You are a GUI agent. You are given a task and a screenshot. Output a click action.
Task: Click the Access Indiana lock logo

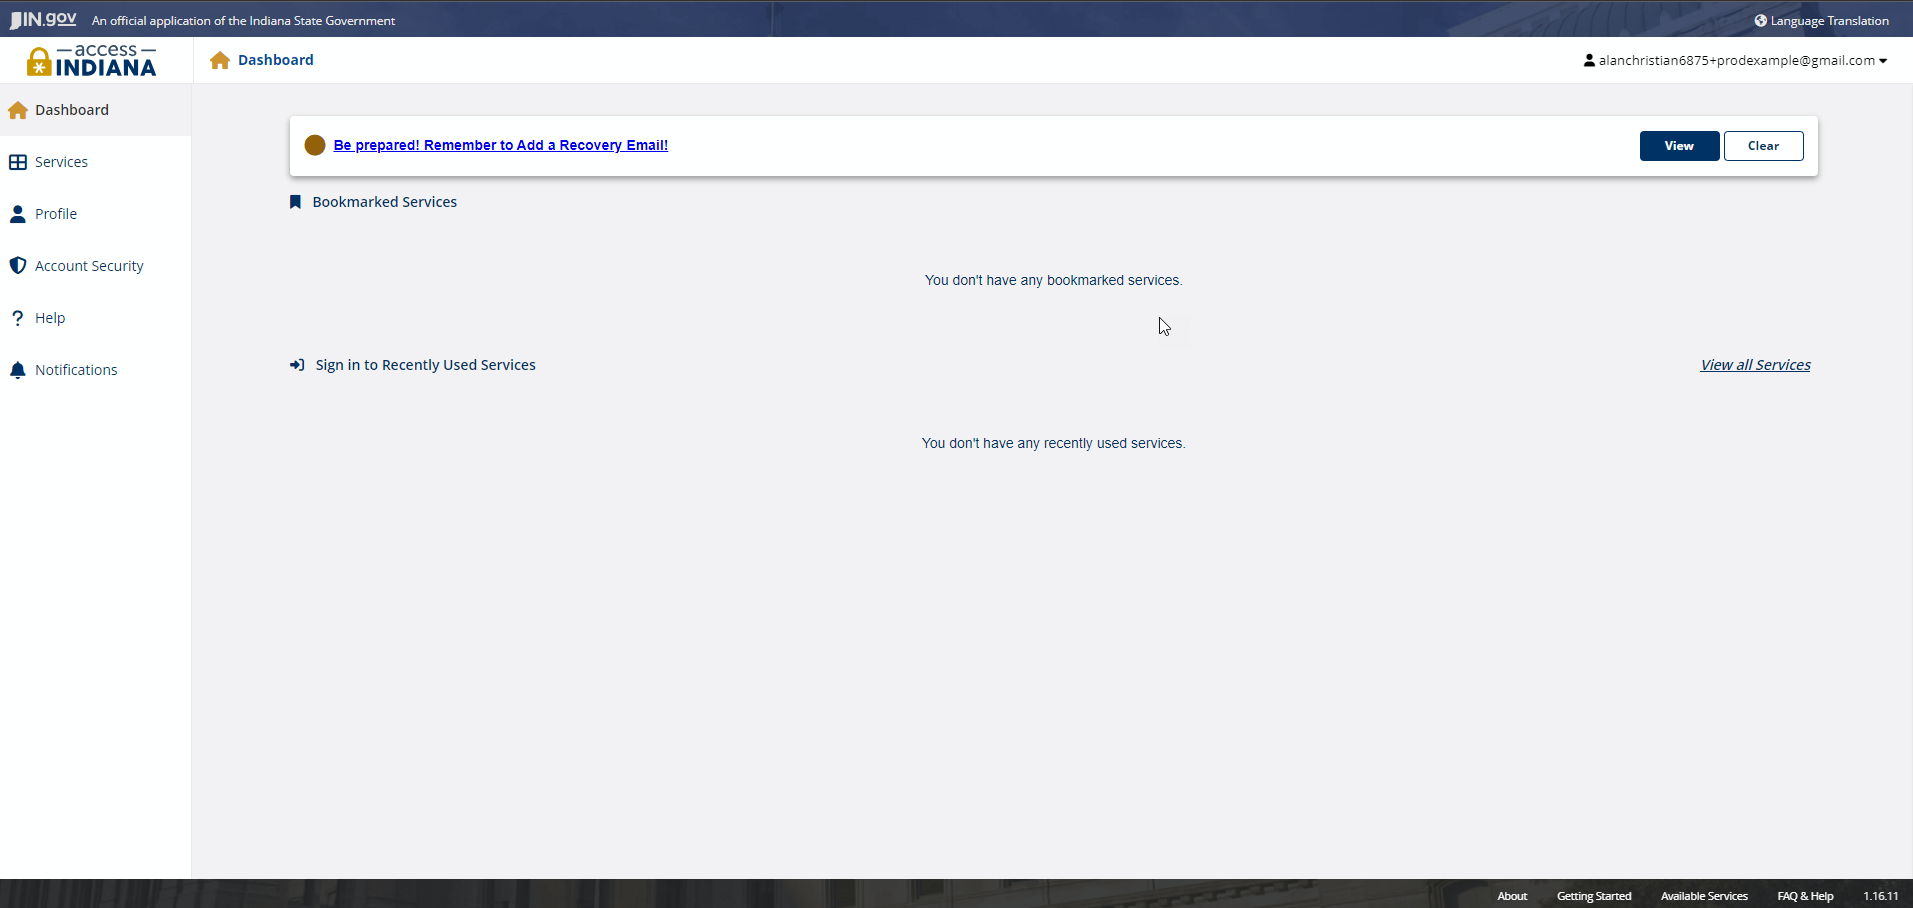pyautogui.click(x=39, y=62)
